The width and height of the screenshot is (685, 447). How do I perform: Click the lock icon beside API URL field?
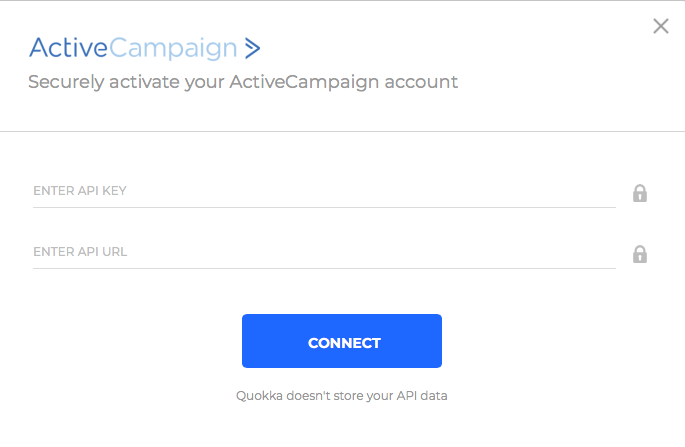[640, 254]
